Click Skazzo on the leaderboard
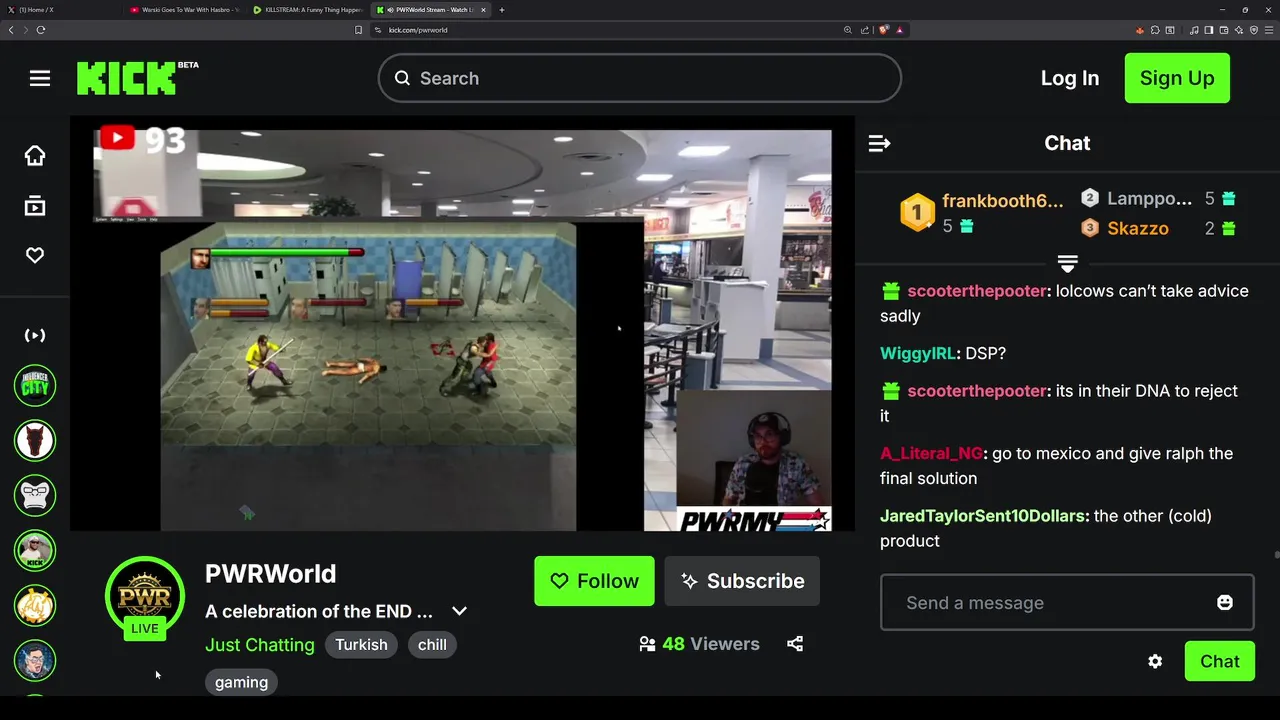Image resolution: width=1280 pixels, height=720 pixels. pyautogui.click(x=1137, y=228)
